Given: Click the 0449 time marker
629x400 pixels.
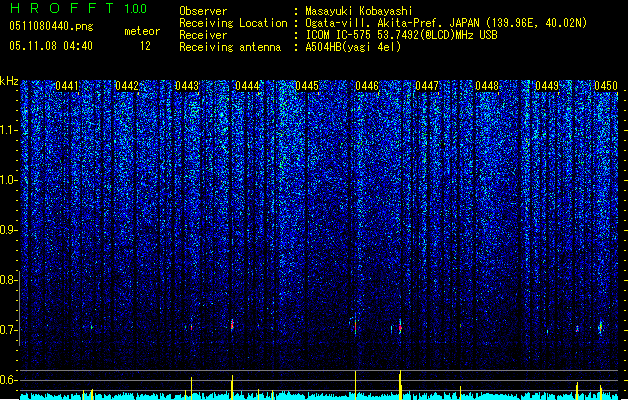Looking at the screenshot, I should (547, 86).
